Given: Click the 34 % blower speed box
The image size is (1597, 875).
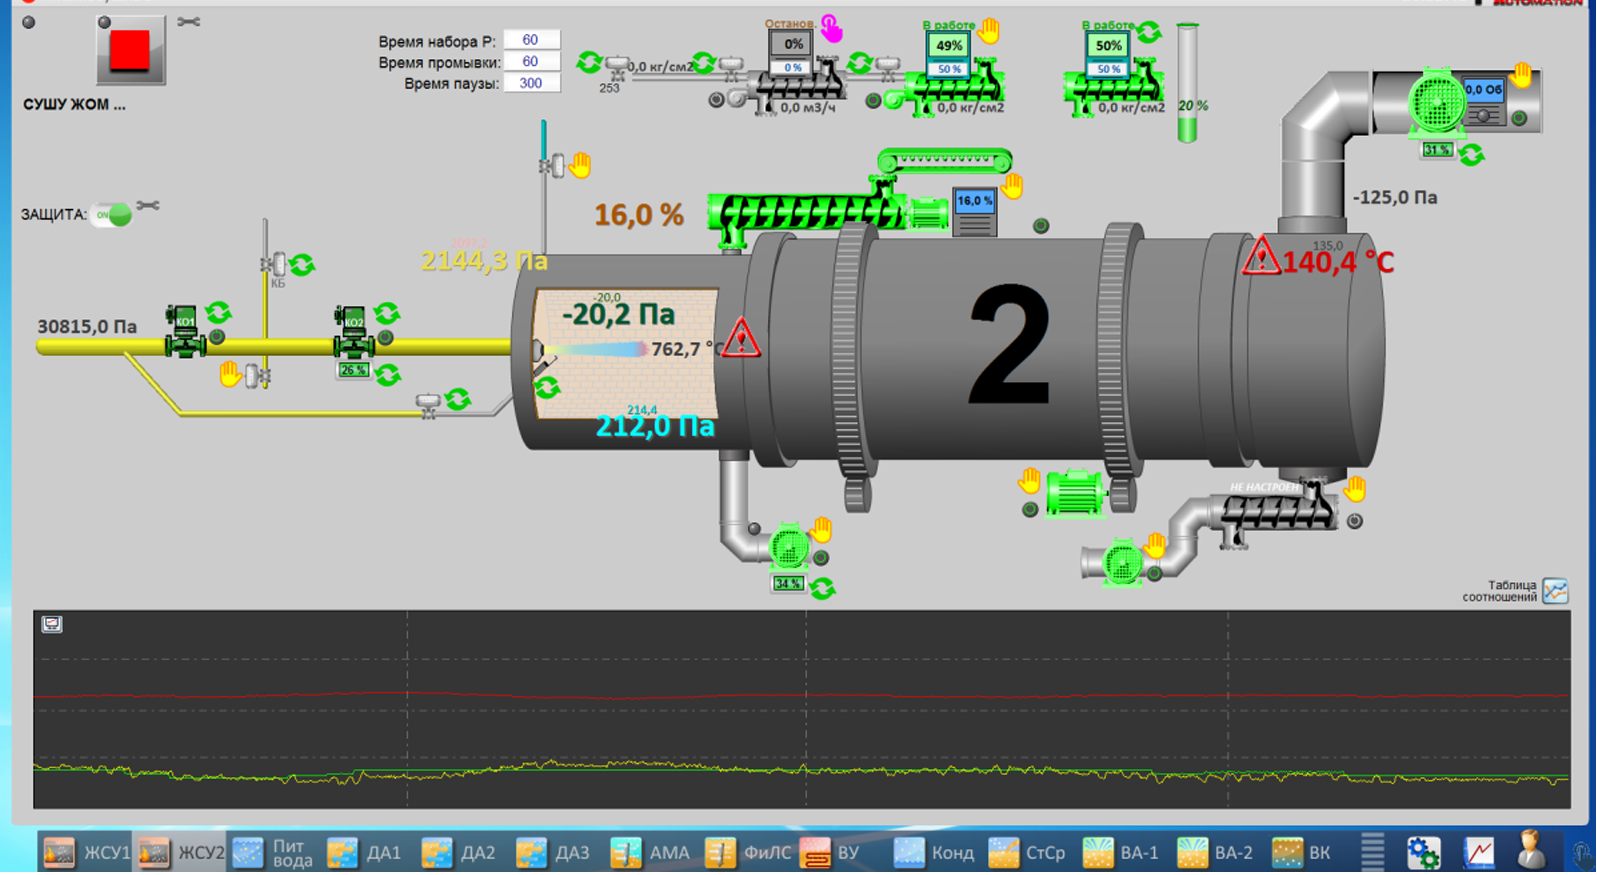Looking at the screenshot, I should pos(788,583).
